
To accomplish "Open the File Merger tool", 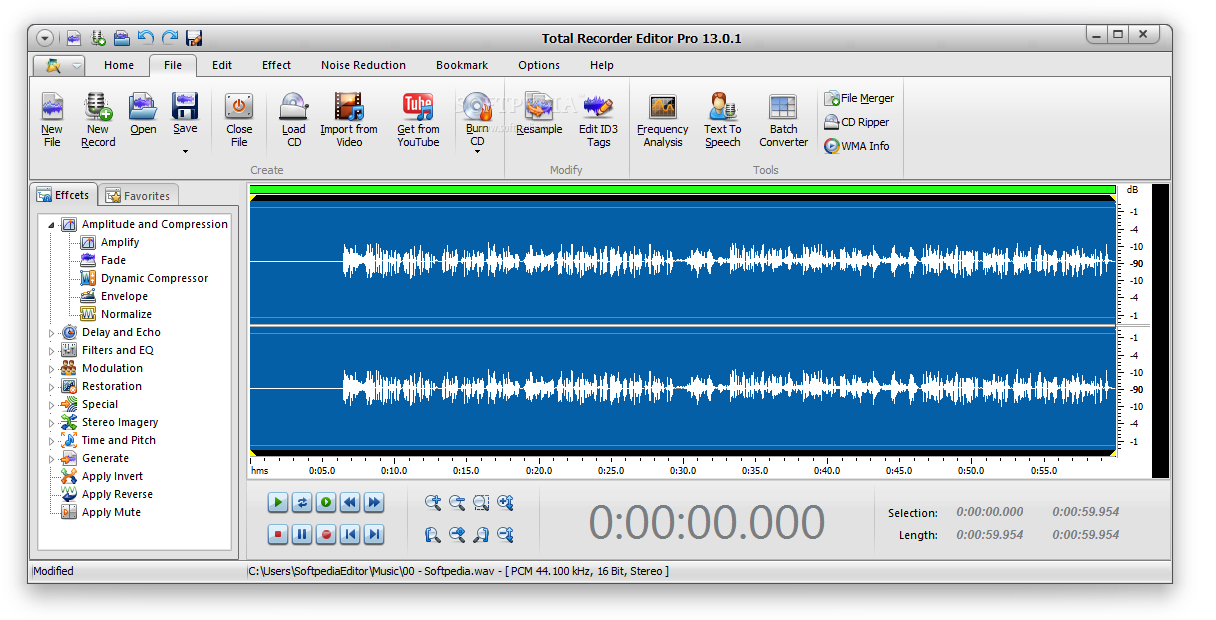I will coord(859,98).
